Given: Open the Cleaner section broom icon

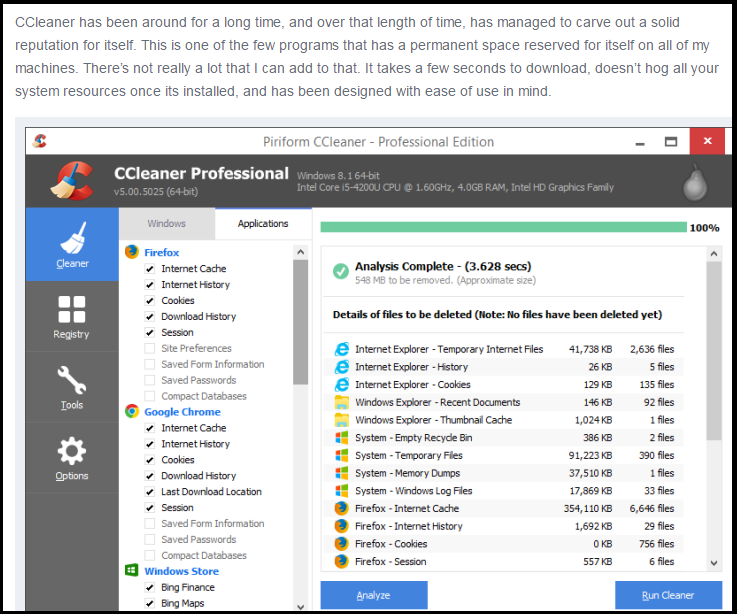Looking at the screenshot, I should [72, 238].
